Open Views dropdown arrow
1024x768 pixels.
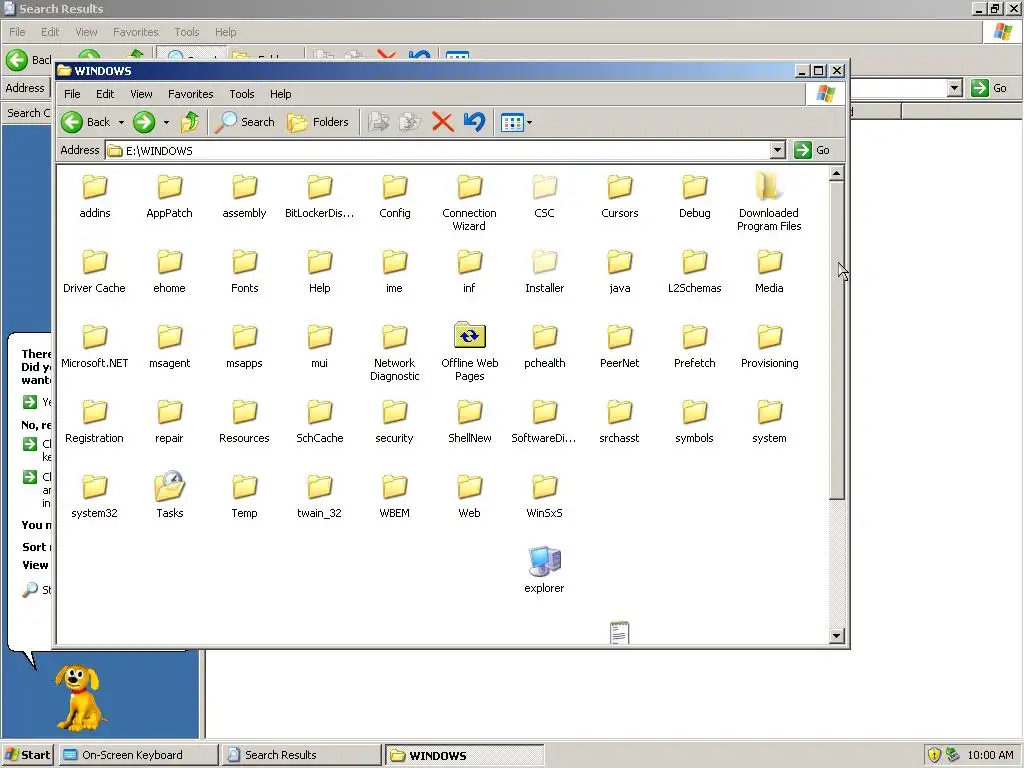529,122
